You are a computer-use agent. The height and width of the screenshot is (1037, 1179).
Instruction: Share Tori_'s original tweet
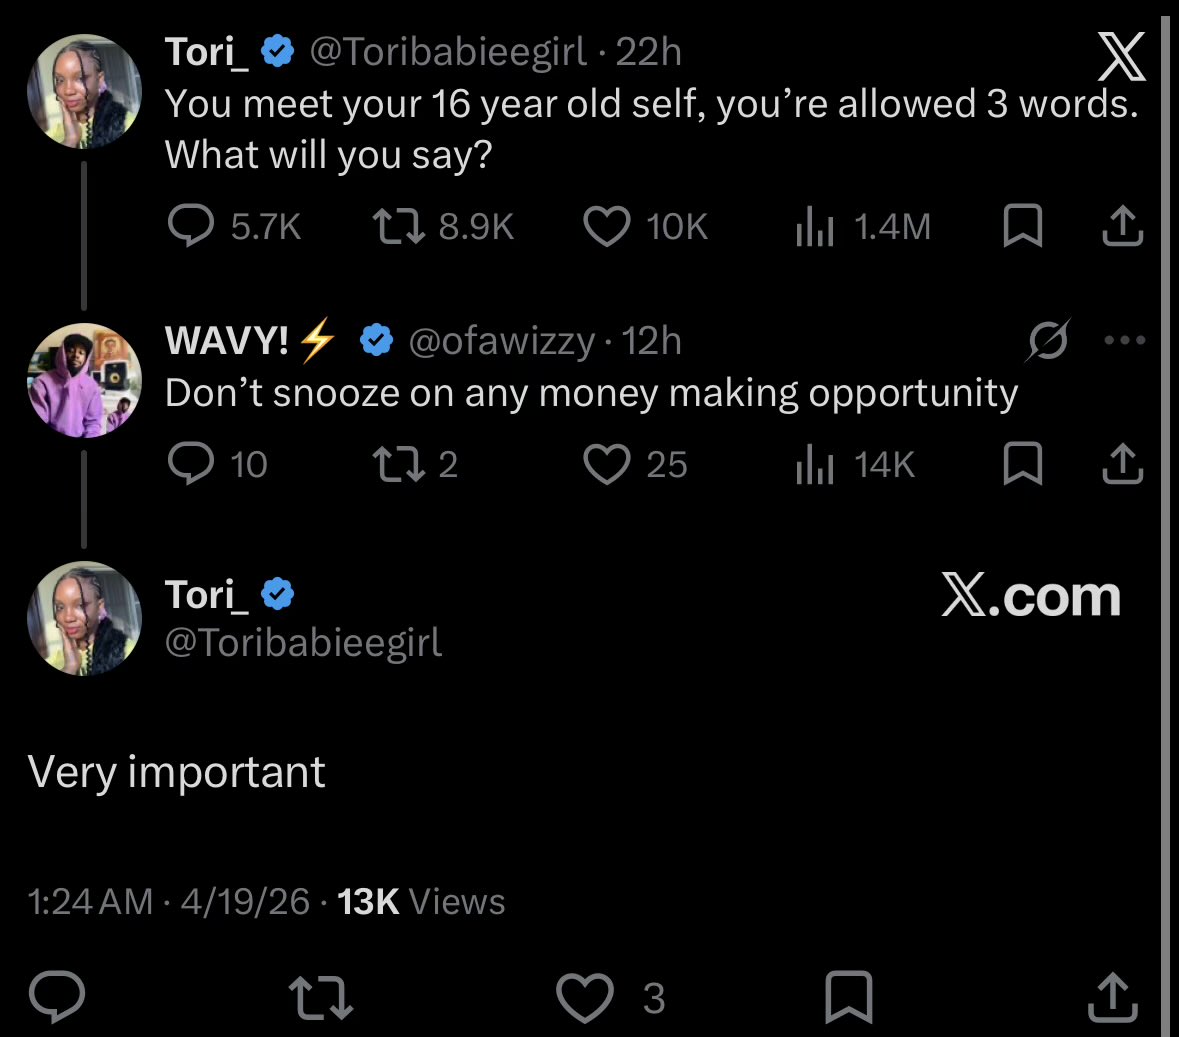[1122, 226]
